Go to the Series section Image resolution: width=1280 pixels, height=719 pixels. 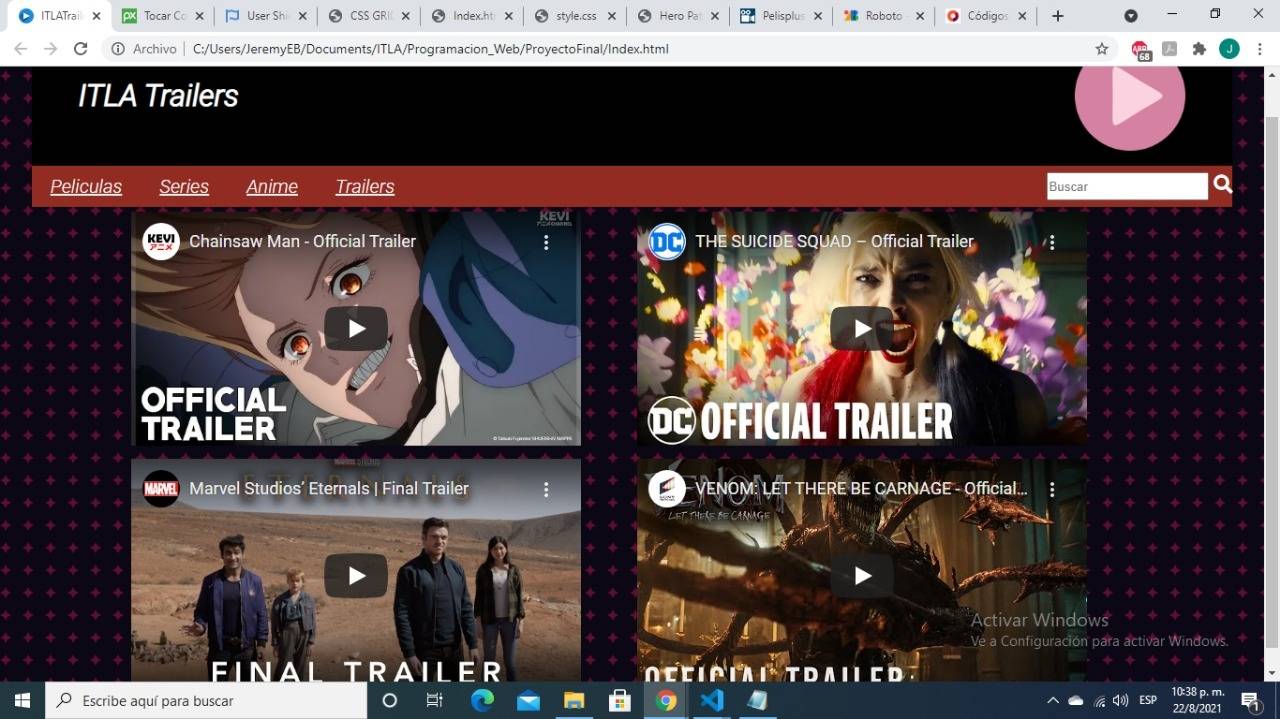coord(184,187)
